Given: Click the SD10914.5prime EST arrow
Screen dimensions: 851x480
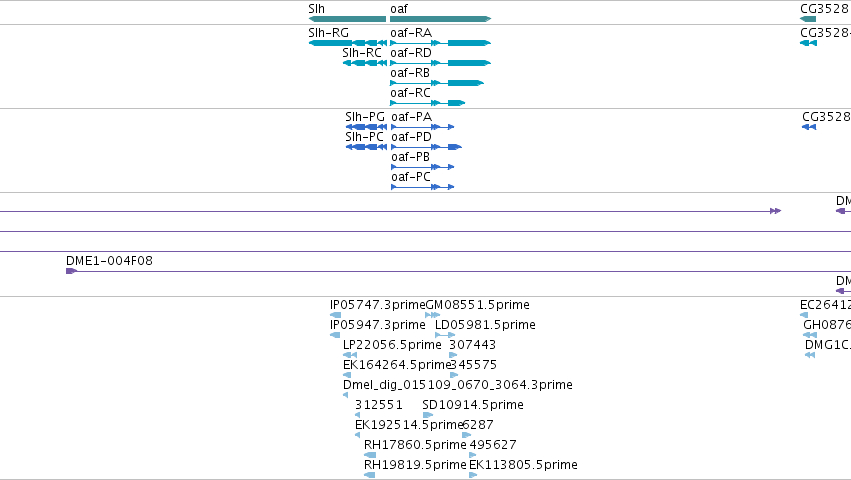Looking at the screenshot, I should [428, 415].
